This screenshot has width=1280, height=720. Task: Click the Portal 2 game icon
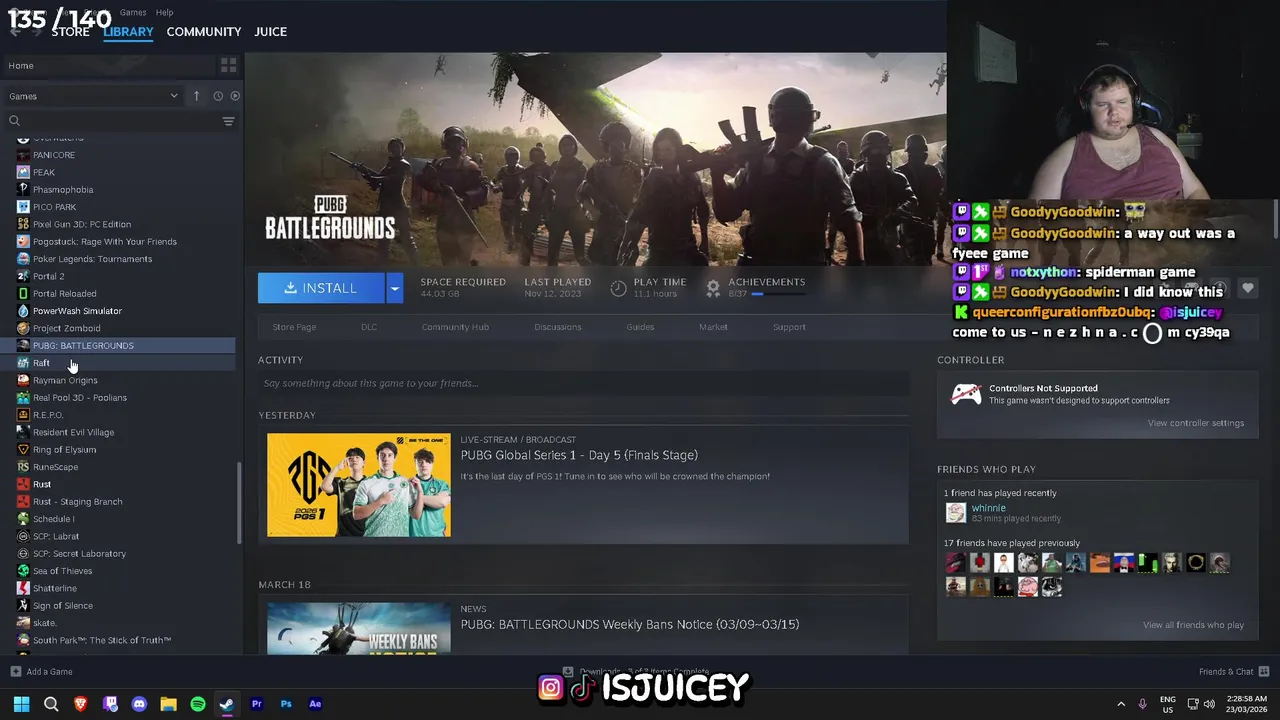pyautogui.click(x=23, y=276)
